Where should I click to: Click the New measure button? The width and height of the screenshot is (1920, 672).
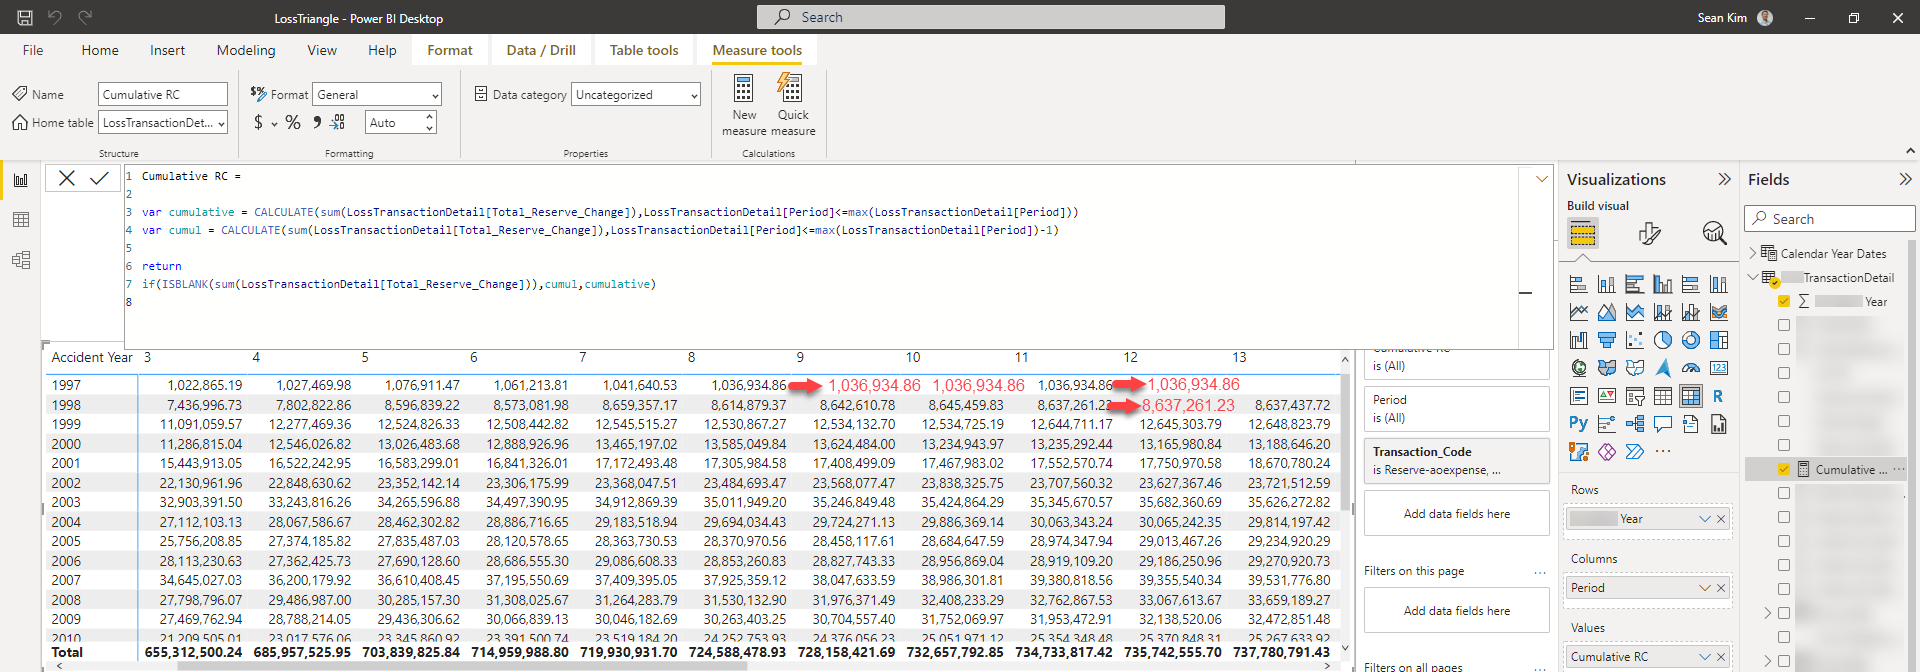744,104
